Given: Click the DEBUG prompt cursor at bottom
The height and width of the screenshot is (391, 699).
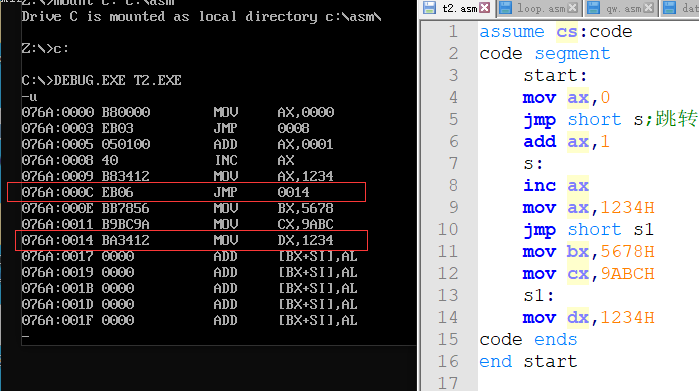Looking at the screenshot, I should (25, 337).
